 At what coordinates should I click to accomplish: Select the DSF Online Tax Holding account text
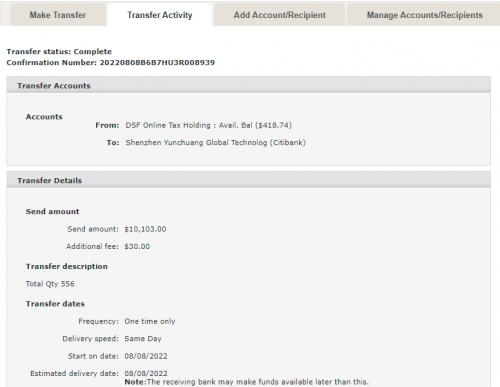[x=208, y=125]
